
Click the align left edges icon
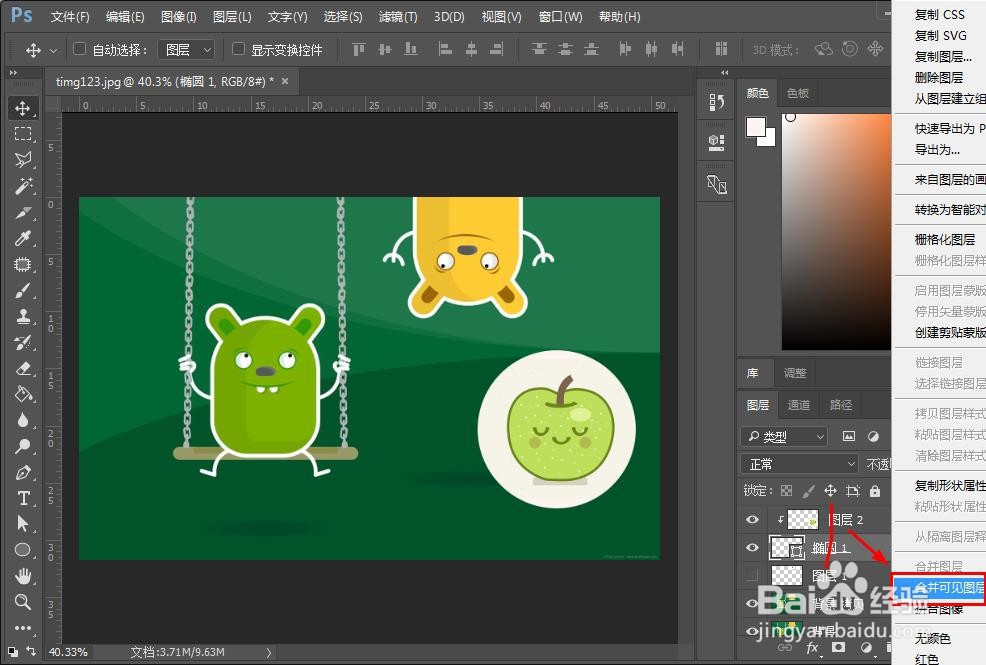click(x=445, y=49)
